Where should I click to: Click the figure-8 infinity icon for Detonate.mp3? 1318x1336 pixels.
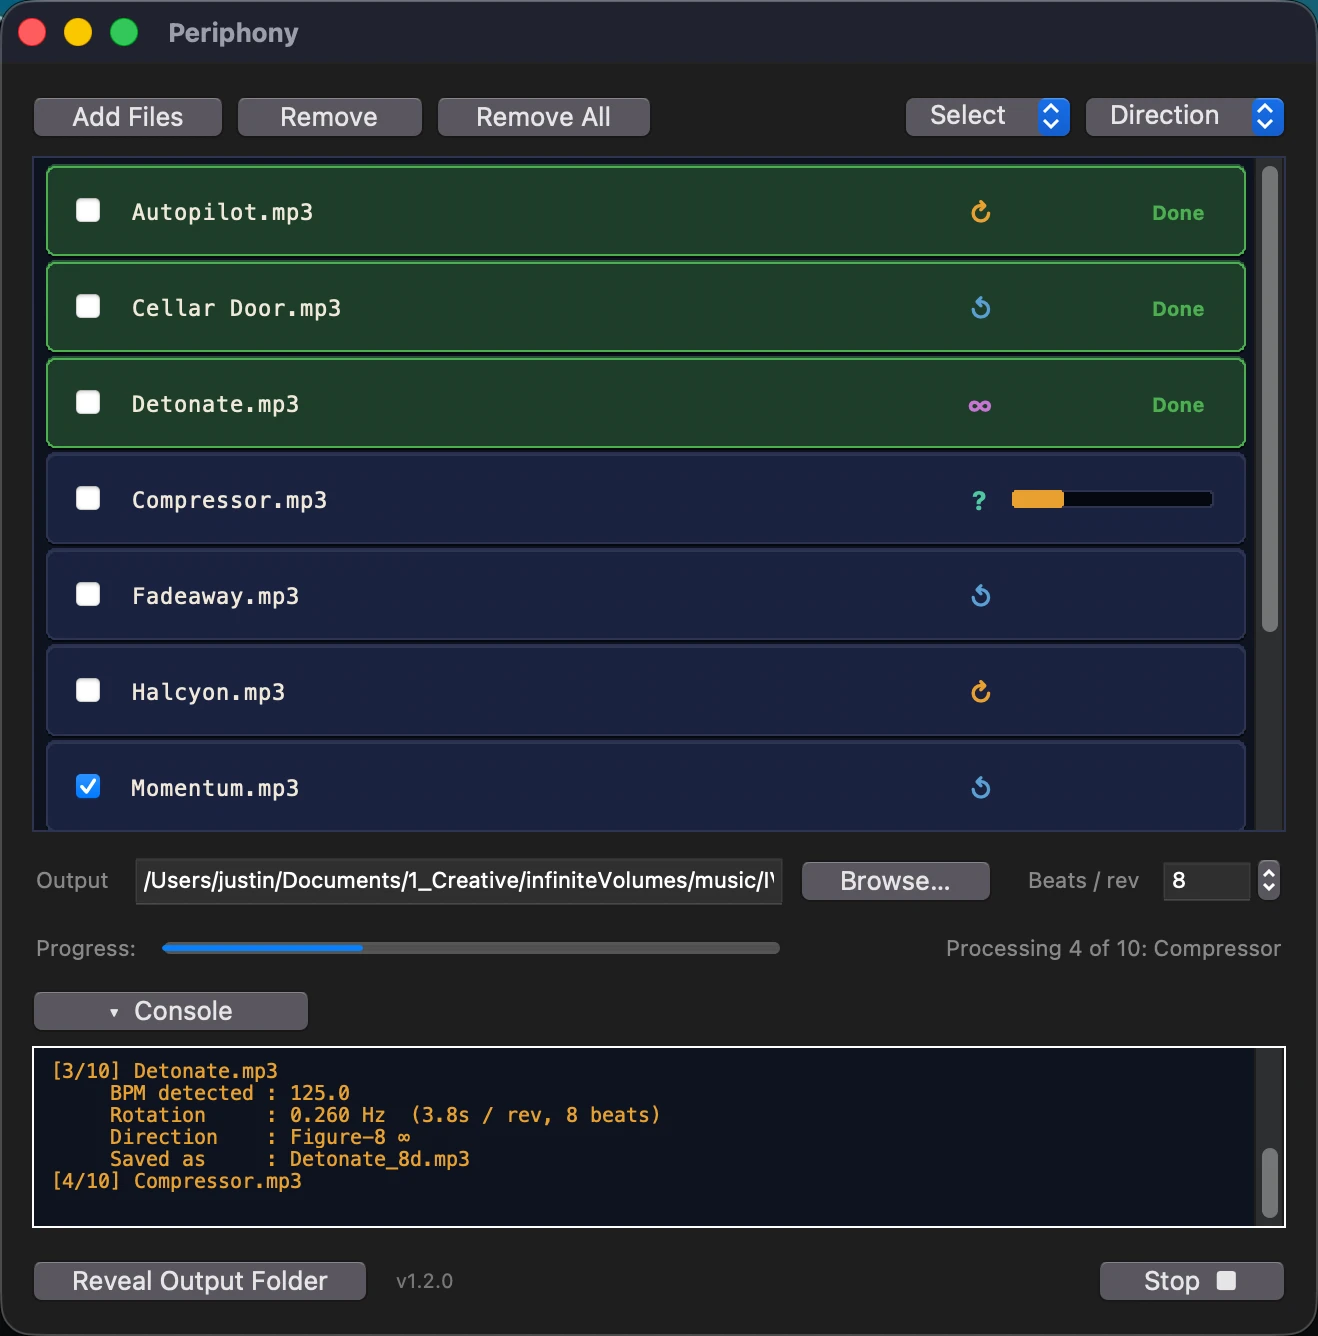pos(980,405)
